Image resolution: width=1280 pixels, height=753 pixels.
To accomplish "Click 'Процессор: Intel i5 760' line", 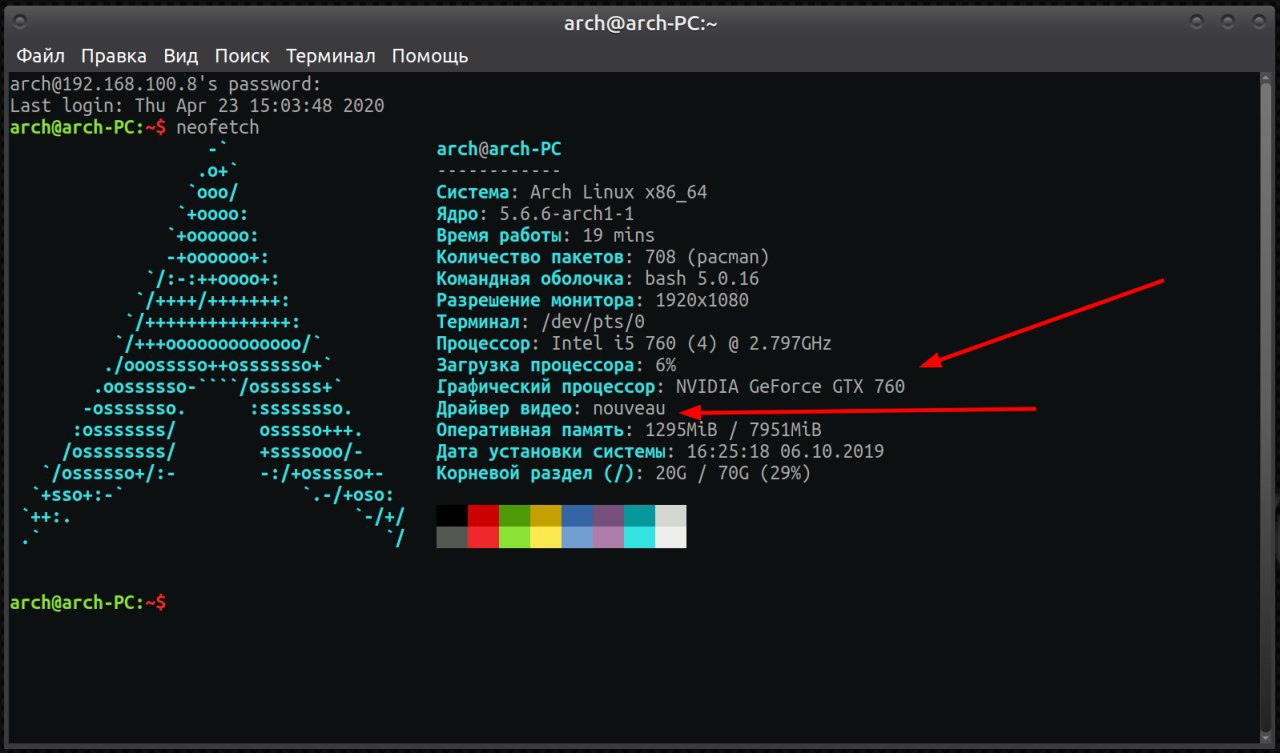I will (634, 344).
